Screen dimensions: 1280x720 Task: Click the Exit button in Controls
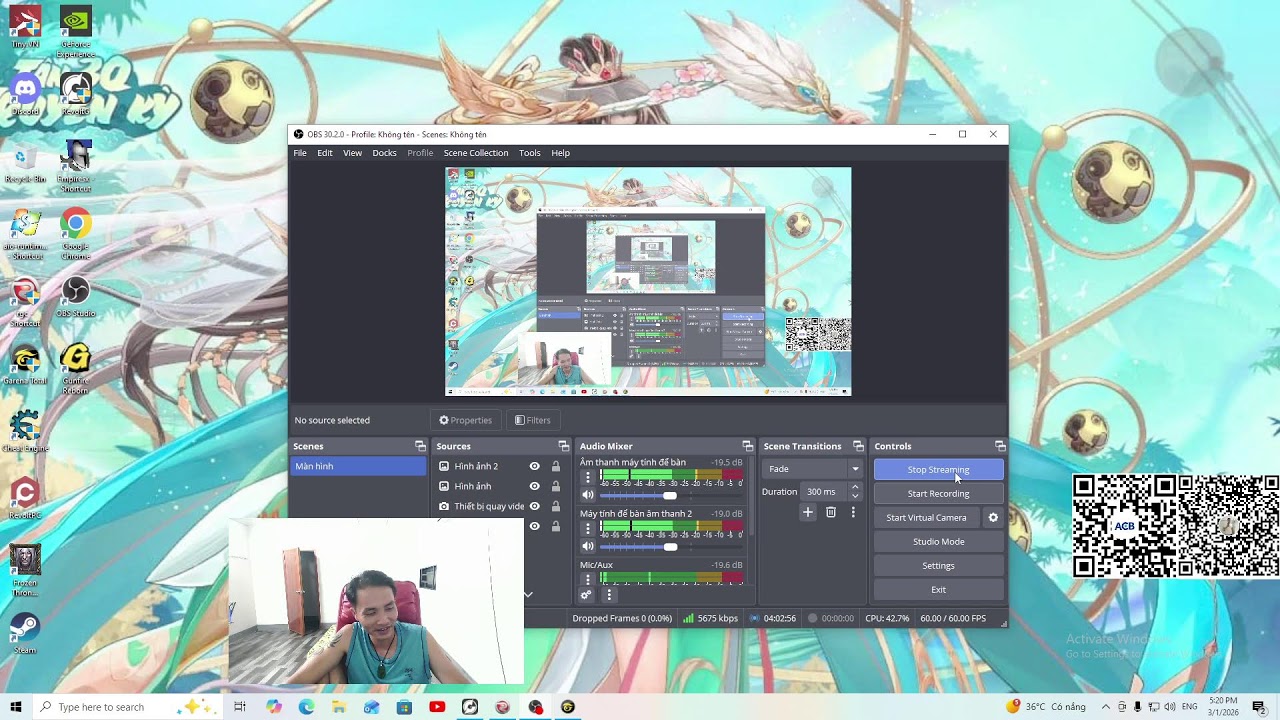938,590
